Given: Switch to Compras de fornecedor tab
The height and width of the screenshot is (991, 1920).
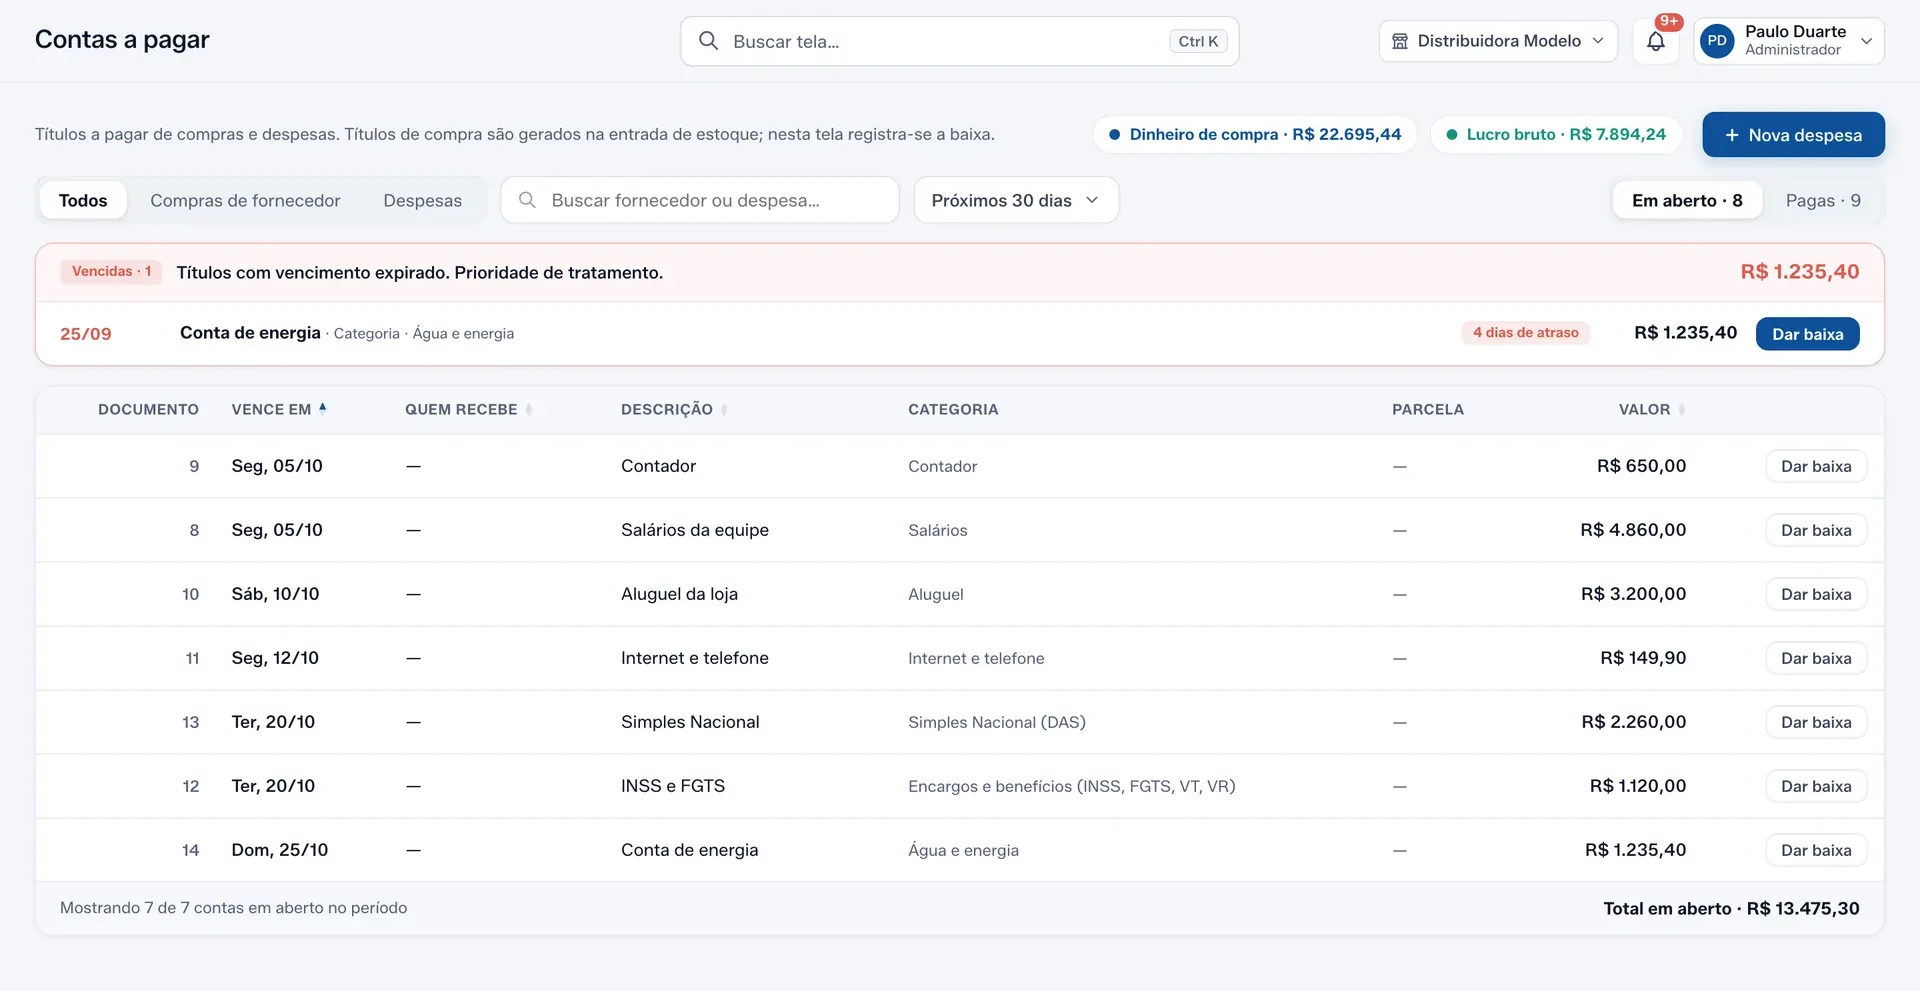Looking at the screenshot, I should tap(245, 200).
